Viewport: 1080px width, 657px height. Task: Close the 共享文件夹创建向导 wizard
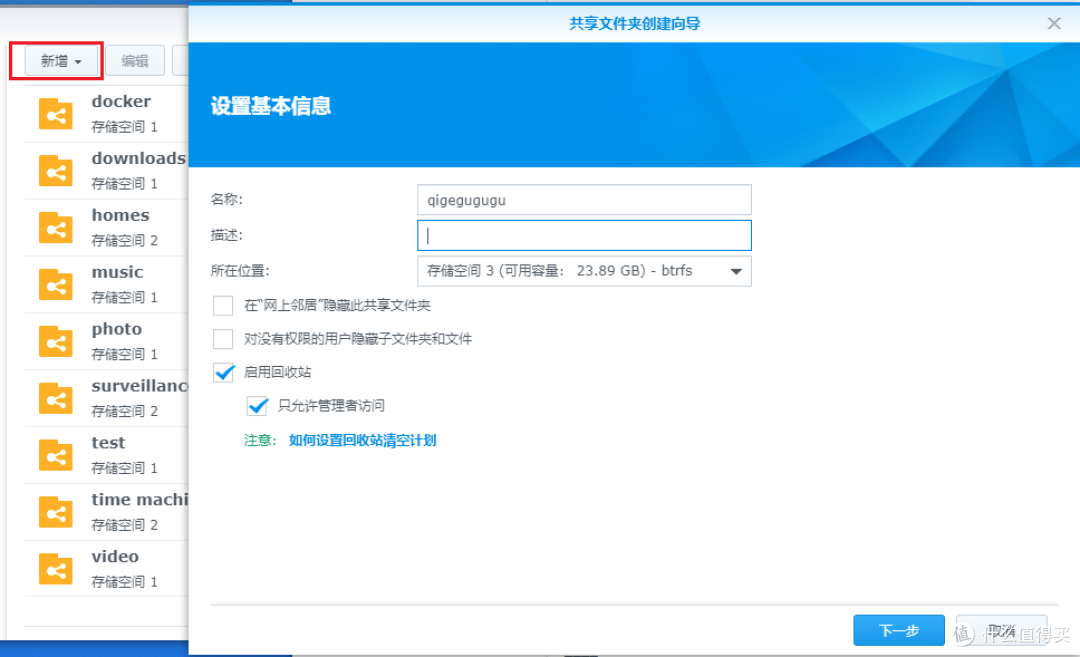click(1054, 23)
